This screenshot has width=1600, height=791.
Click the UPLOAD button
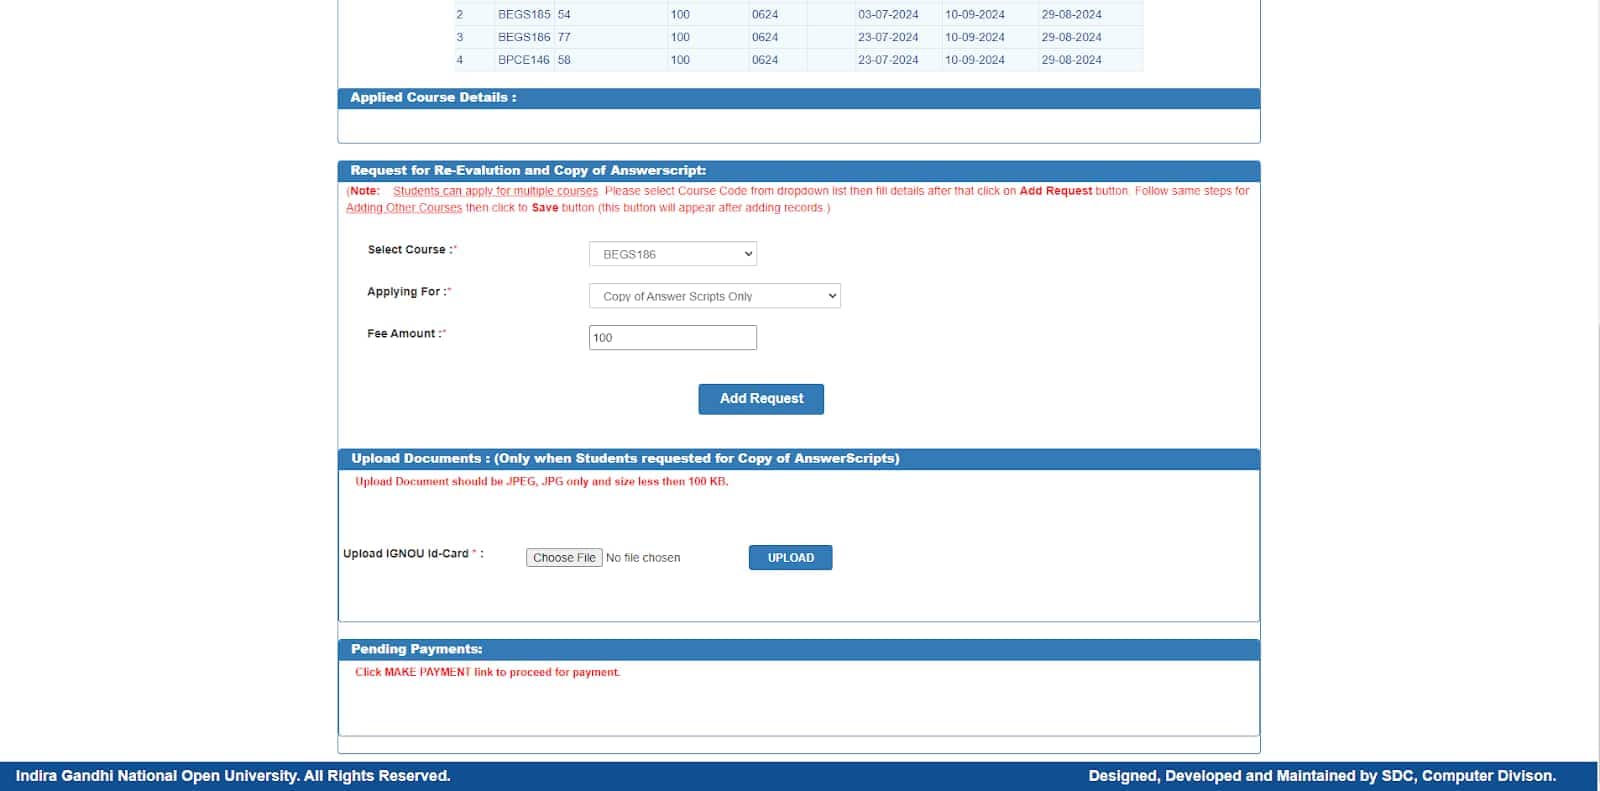click(x=790, y=558)
